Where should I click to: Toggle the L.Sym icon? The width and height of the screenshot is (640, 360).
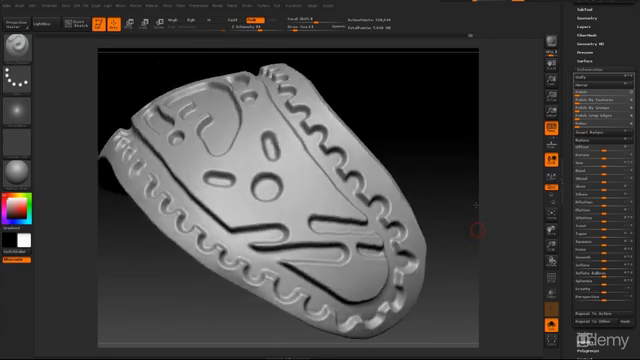pyautogui.click(x=551, y=176)
